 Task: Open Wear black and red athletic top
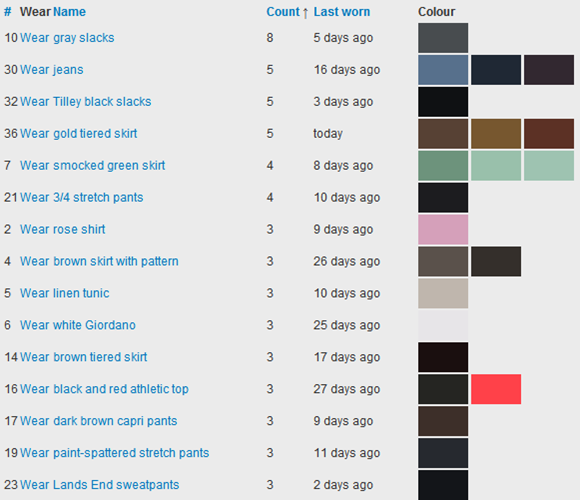[x=104, y=389]
